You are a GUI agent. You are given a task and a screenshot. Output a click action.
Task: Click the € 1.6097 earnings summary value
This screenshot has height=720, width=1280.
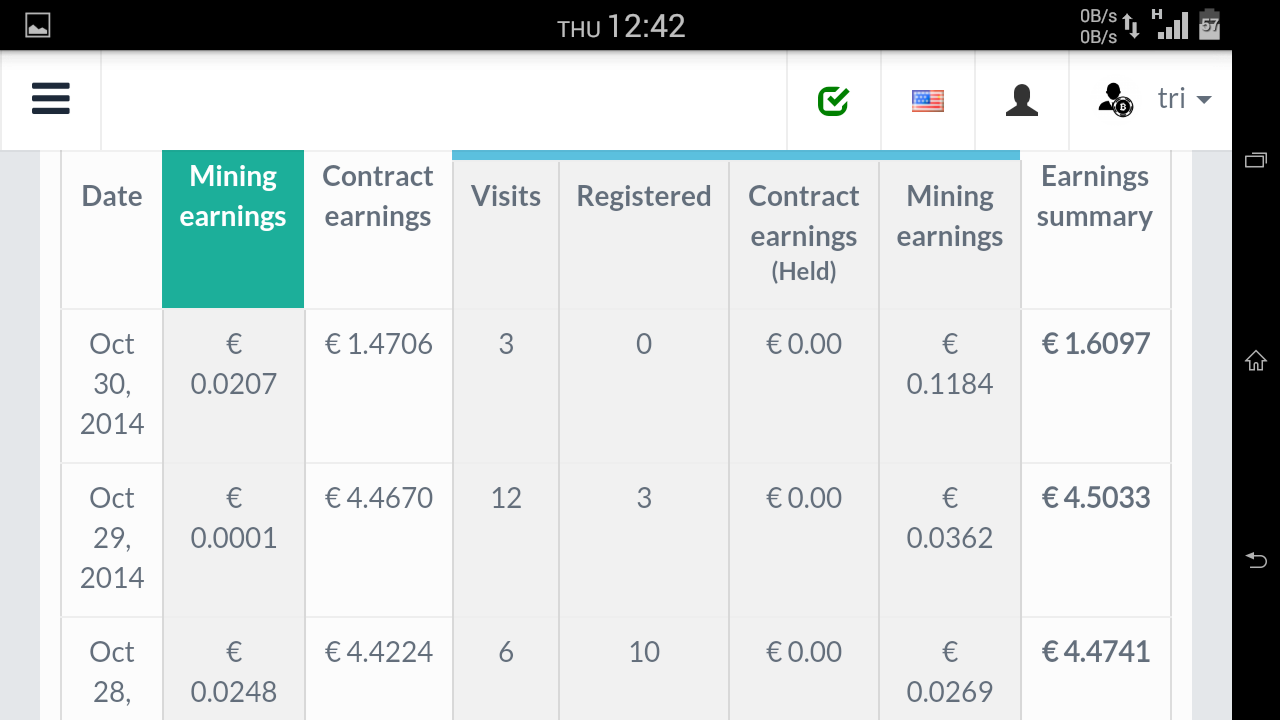click(x=1096, y=344)
